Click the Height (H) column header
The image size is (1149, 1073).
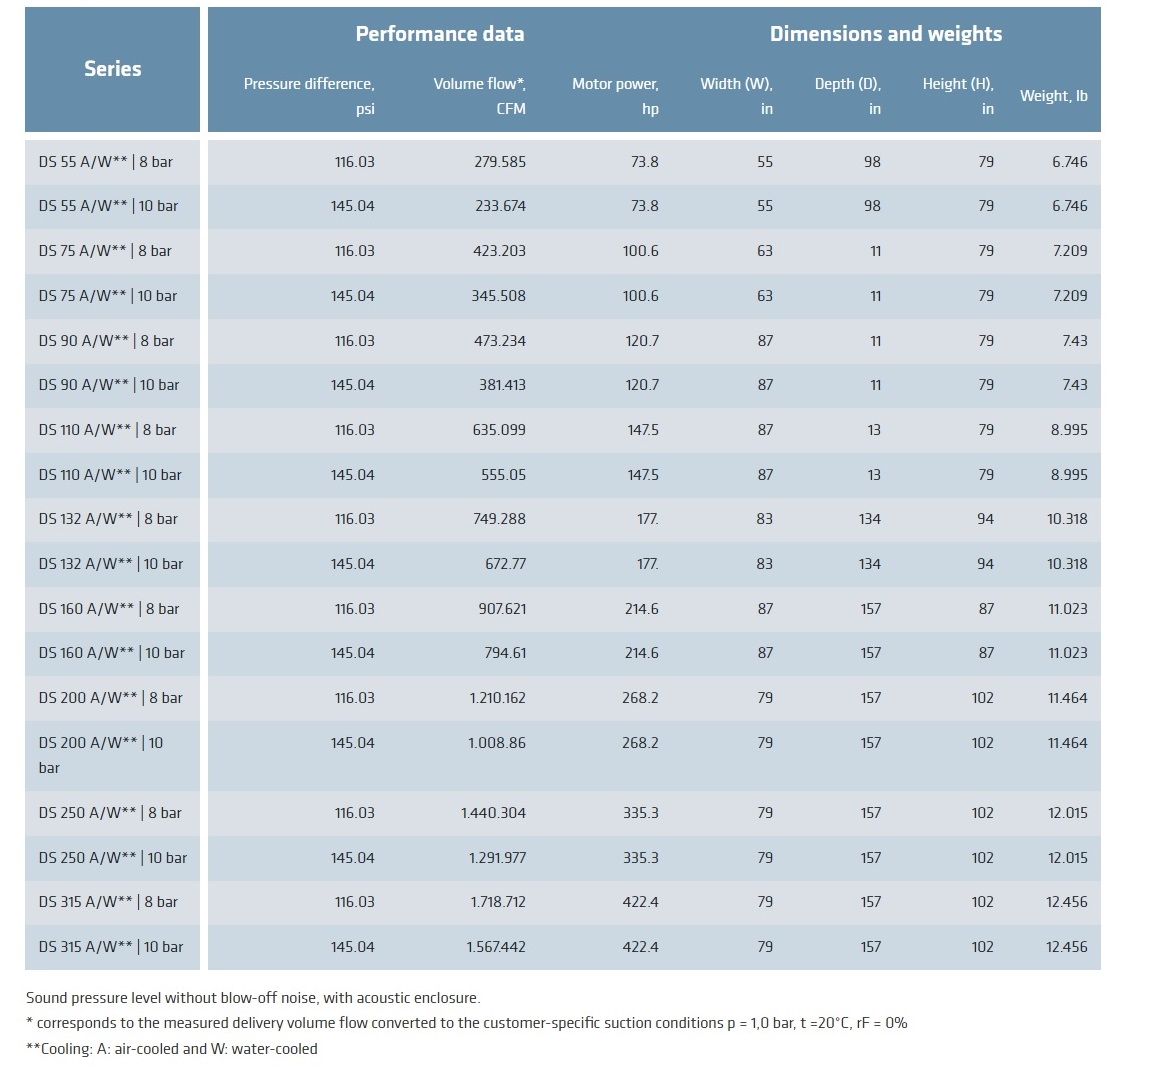(958, 96)
